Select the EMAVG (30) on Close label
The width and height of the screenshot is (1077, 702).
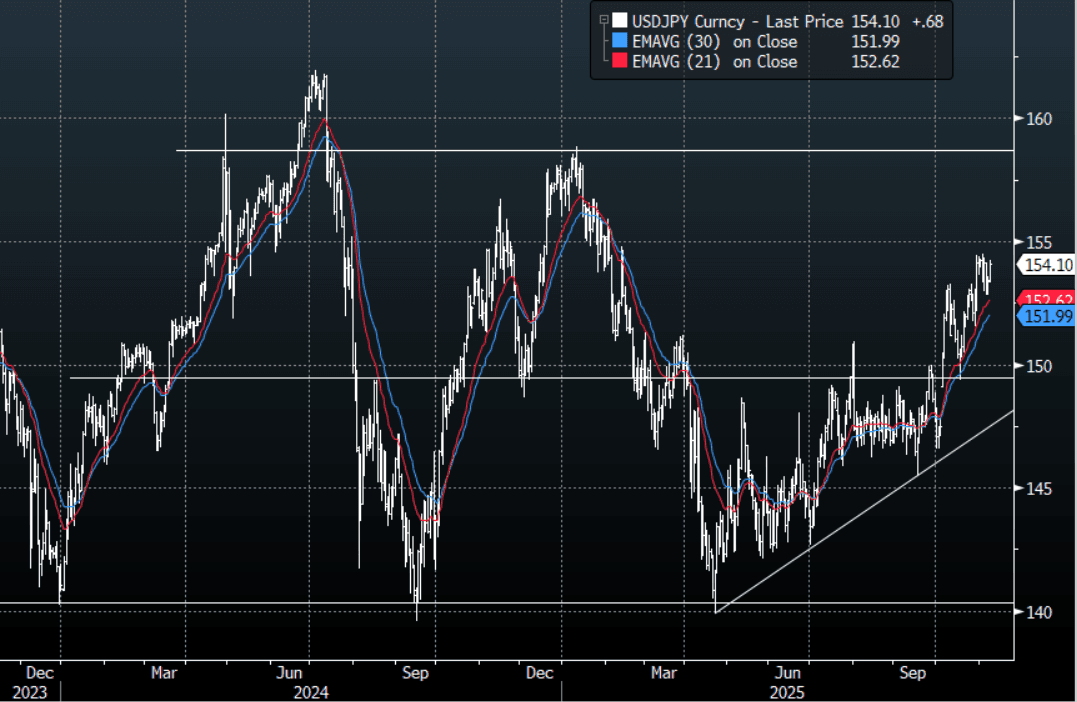(714, 42)
